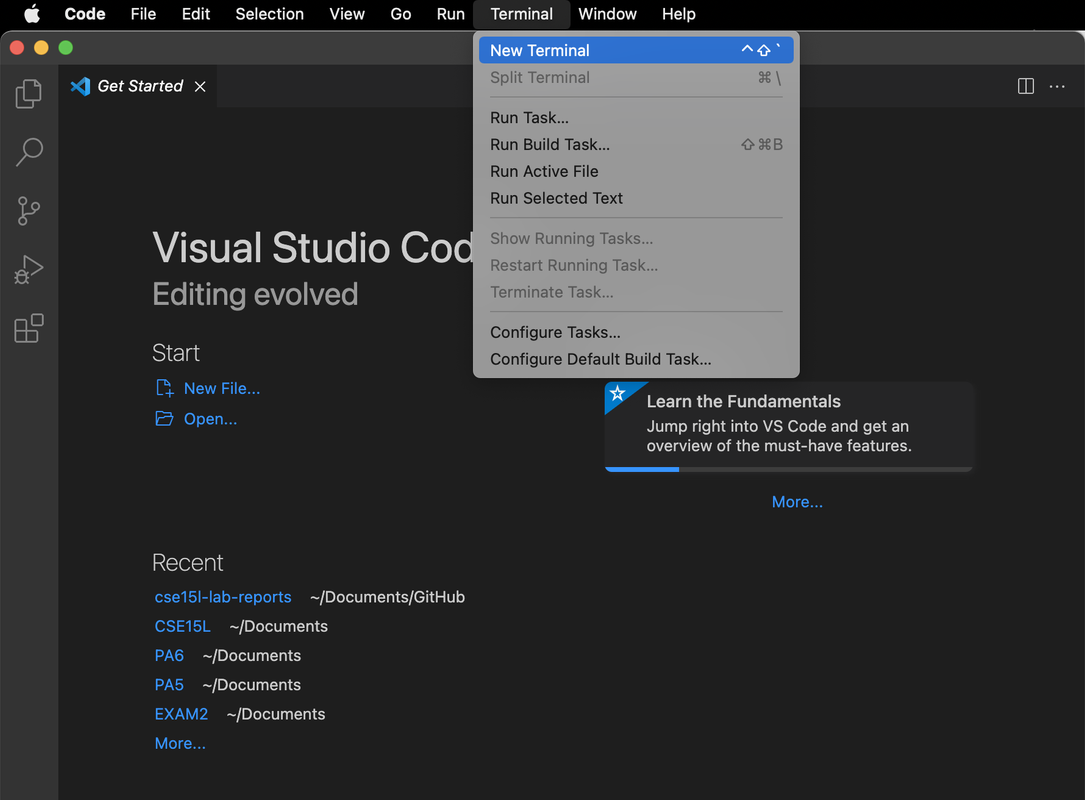Image resolution: width=1085 pixels, height=800 pixels.
Task: Open the Extensions icon in activity bar
Action: coord(29,328)
